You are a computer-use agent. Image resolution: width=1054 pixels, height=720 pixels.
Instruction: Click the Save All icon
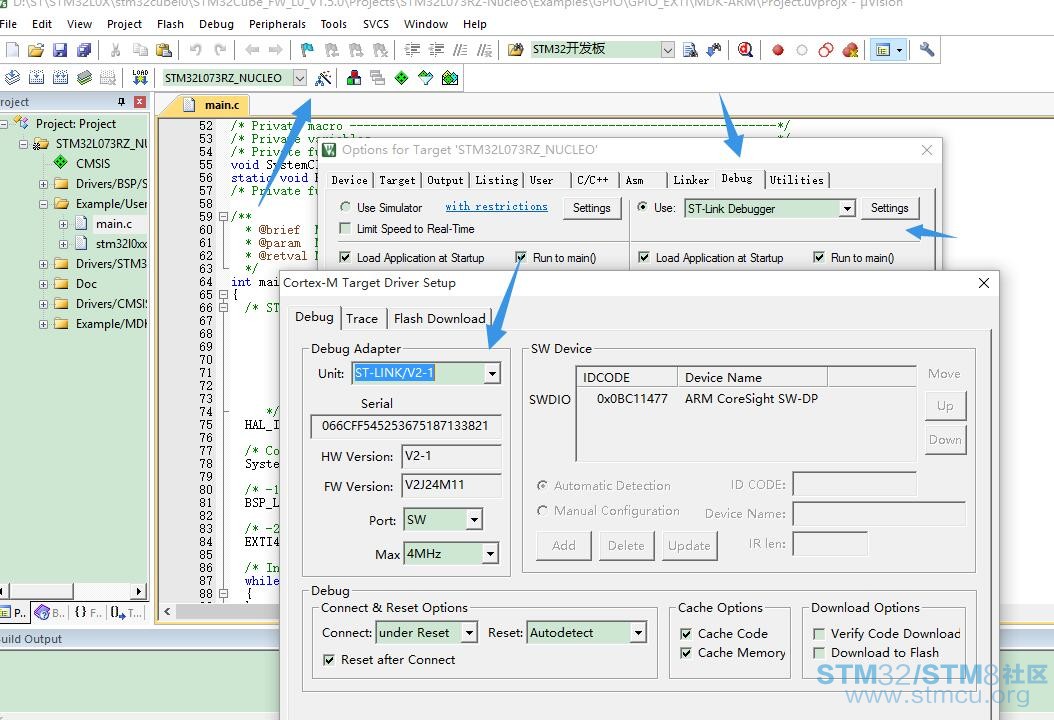click(84, 50)
